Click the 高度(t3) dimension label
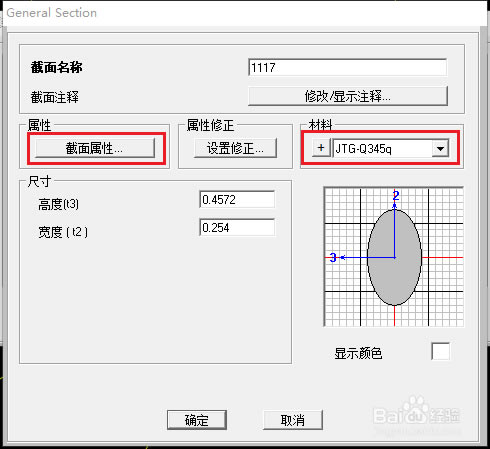 (58, 204)
